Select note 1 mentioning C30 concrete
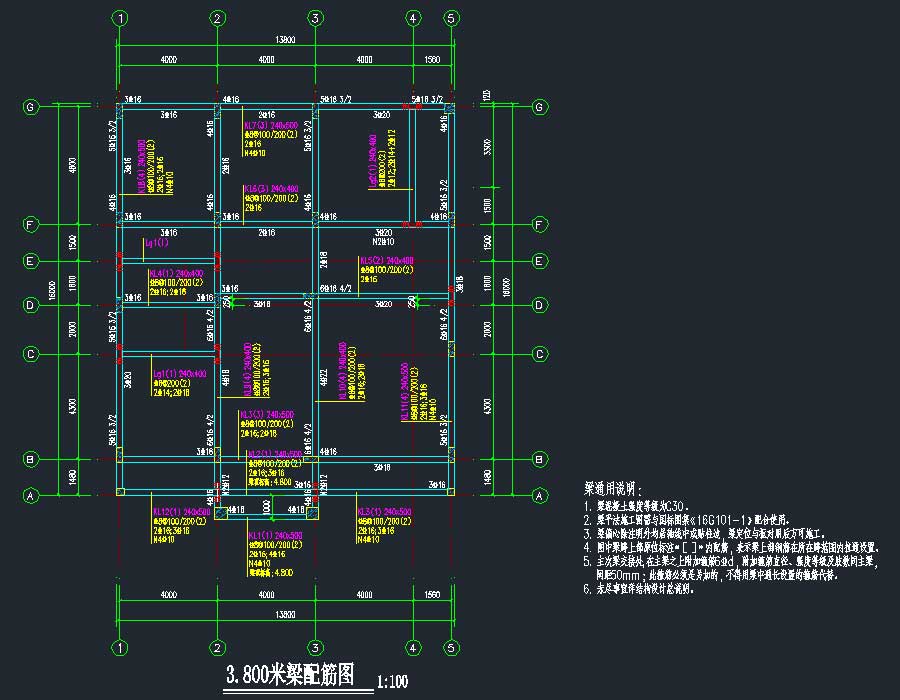 click(636, 507)
